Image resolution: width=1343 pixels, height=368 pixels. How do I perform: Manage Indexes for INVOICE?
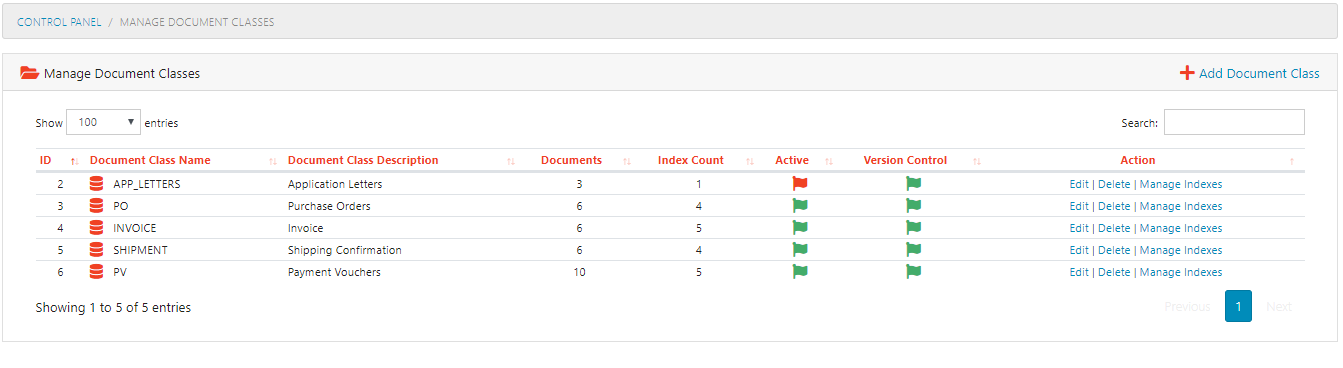point(1181,228)
